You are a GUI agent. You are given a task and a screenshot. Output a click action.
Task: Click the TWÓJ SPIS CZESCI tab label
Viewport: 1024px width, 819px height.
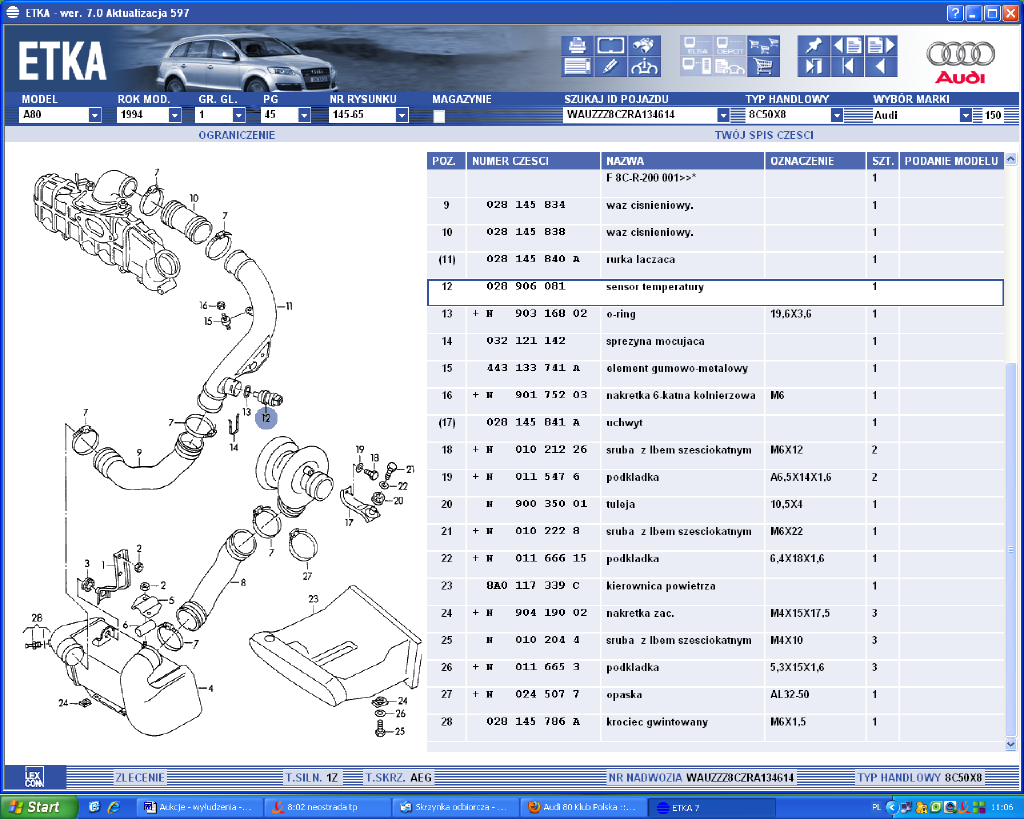[x=764, y=135]
